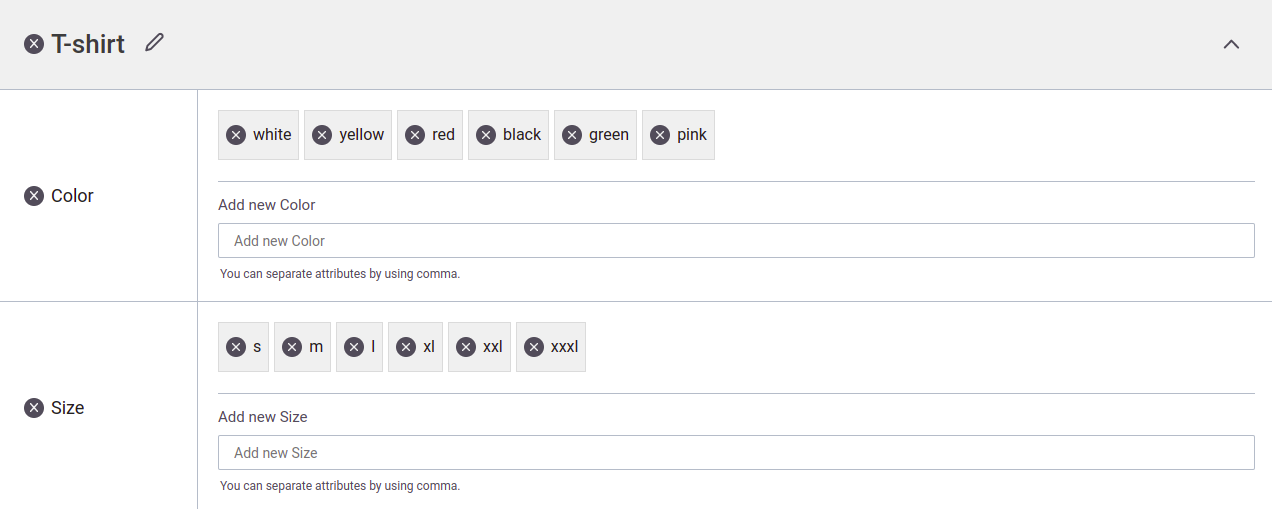Remove the xl size tag
Screen dimensions: 1272x509
(406, 347)
